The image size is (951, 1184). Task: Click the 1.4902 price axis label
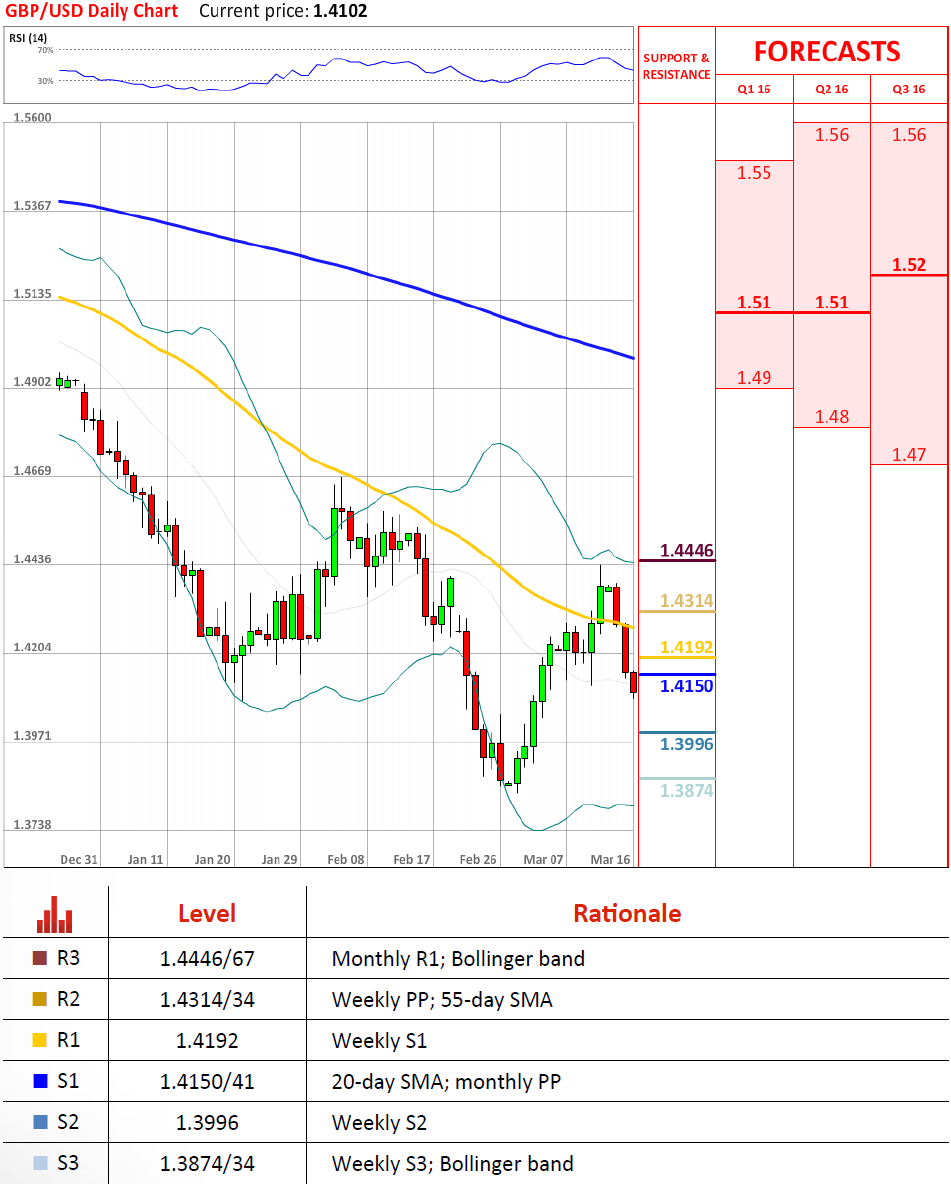(32, 382)
